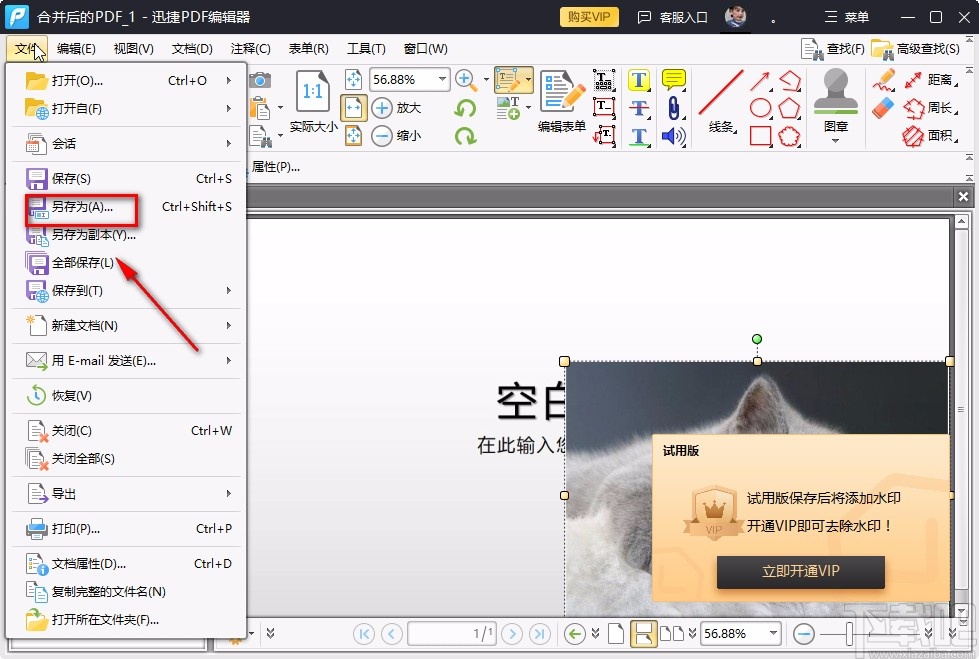Select the cloud shape tool
The image size is (979, 659).
(x=789, y=136)
